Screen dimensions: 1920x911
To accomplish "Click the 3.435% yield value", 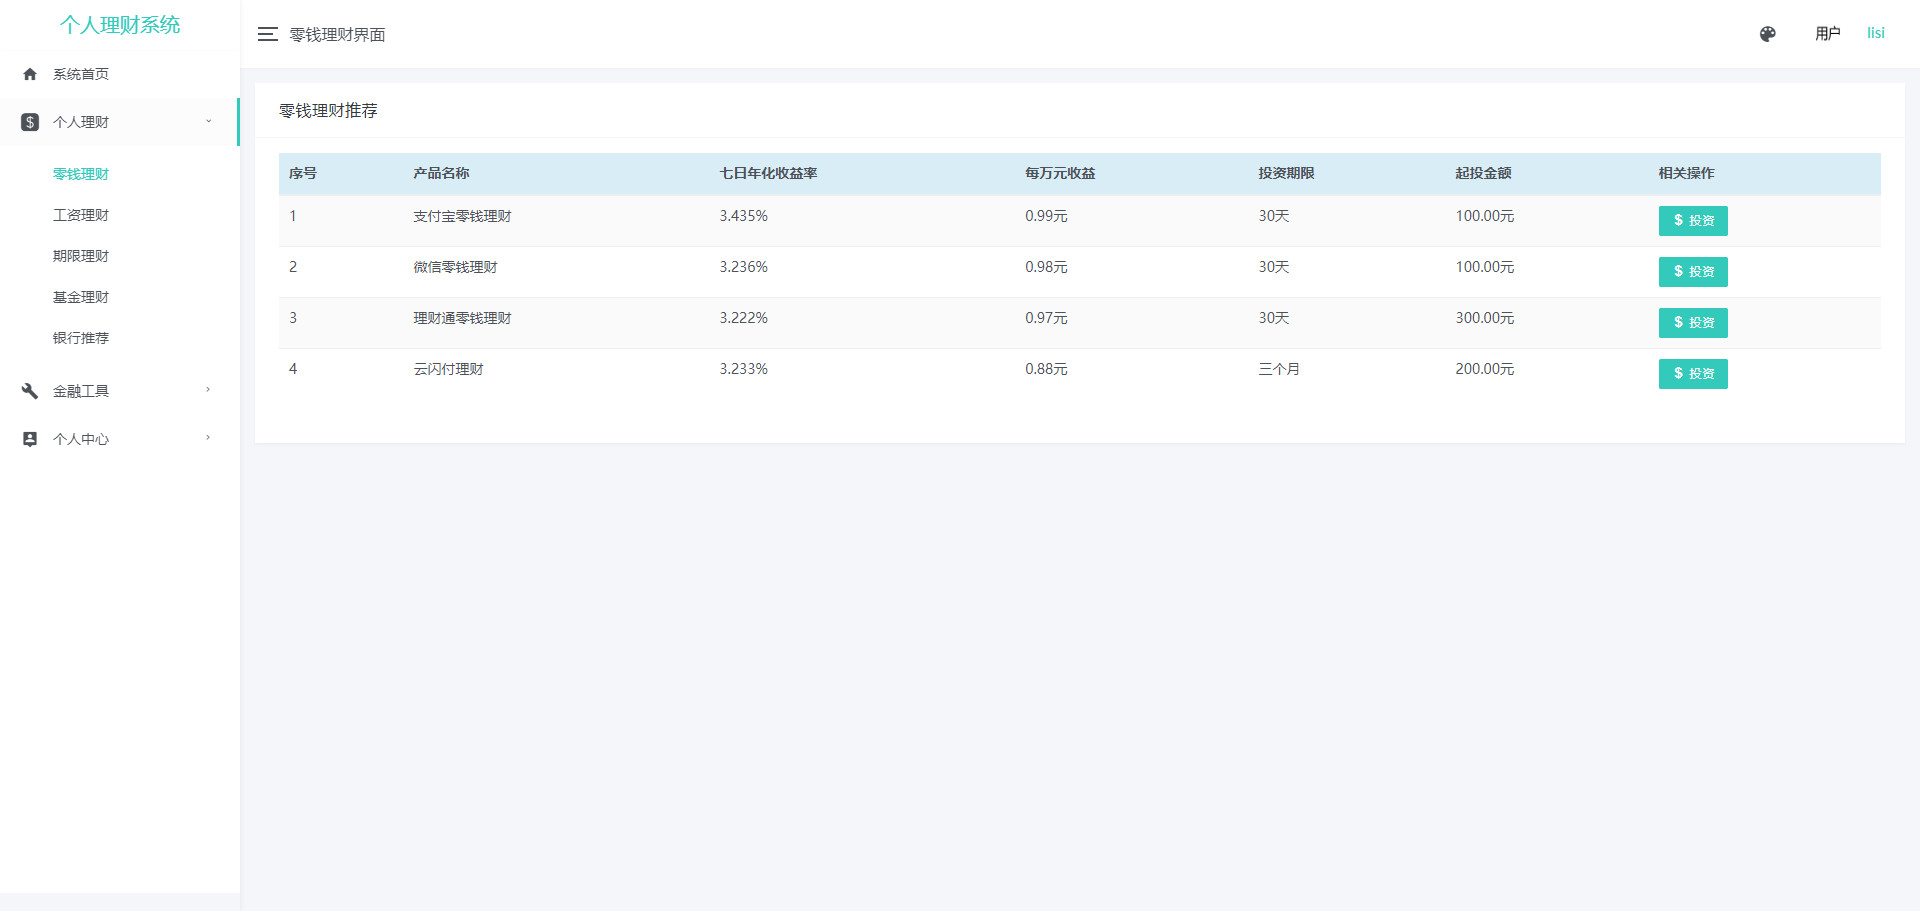I will pos(743,216).
